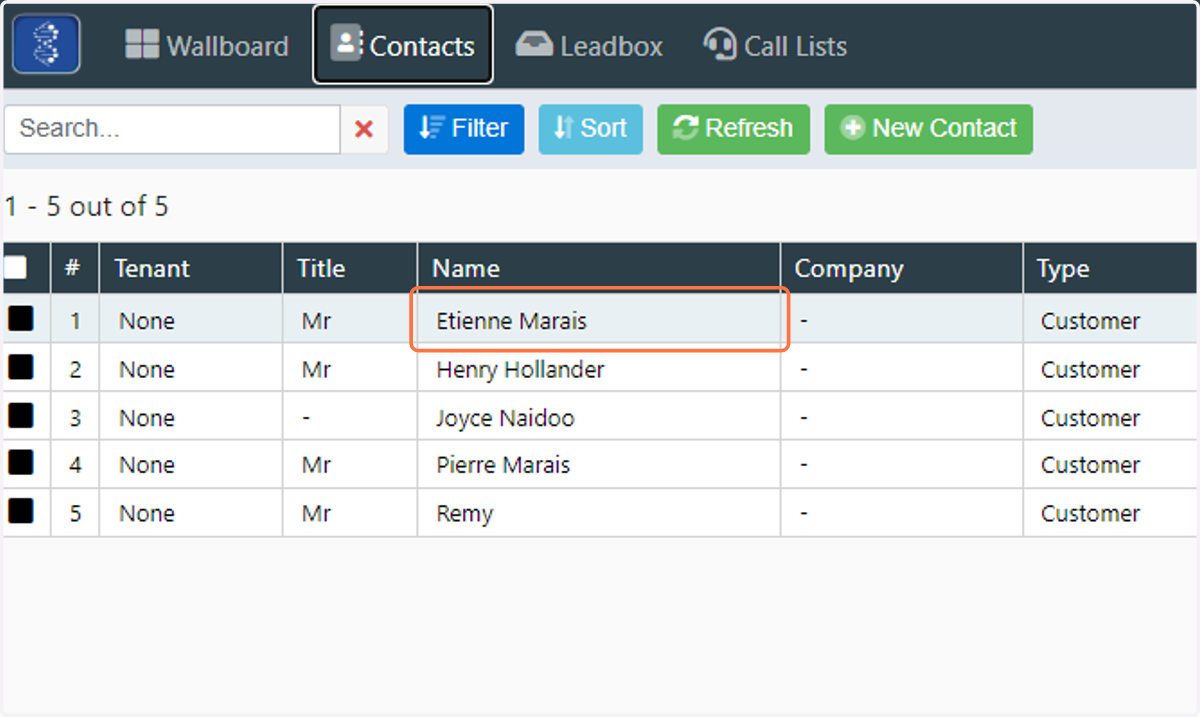
Task: Tick the checkbox for Joyce Naidoo row
Action: pyautogui.click(x=21, y=415)
